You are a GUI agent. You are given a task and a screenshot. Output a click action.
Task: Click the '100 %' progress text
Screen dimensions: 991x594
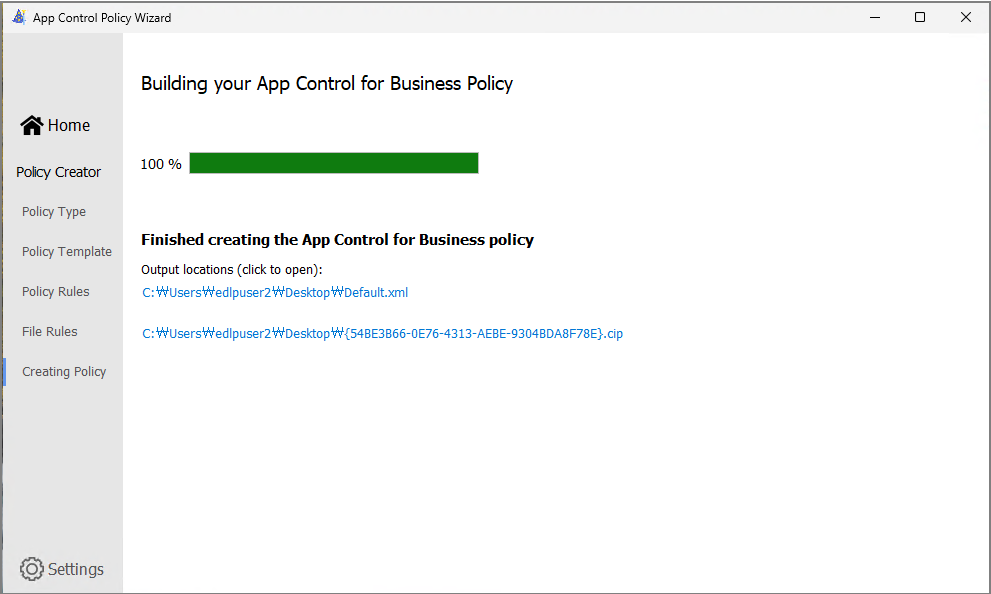click(x=161, y=164)
